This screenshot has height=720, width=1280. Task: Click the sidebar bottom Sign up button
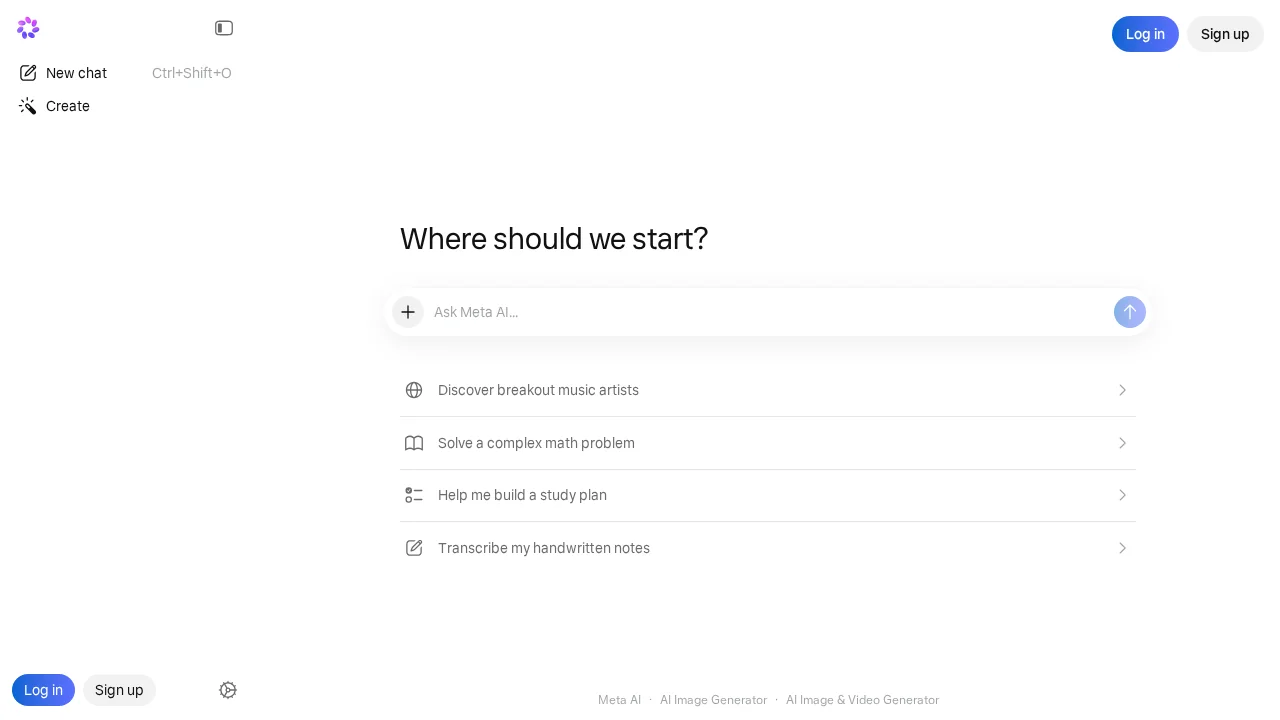click(119, 690)
